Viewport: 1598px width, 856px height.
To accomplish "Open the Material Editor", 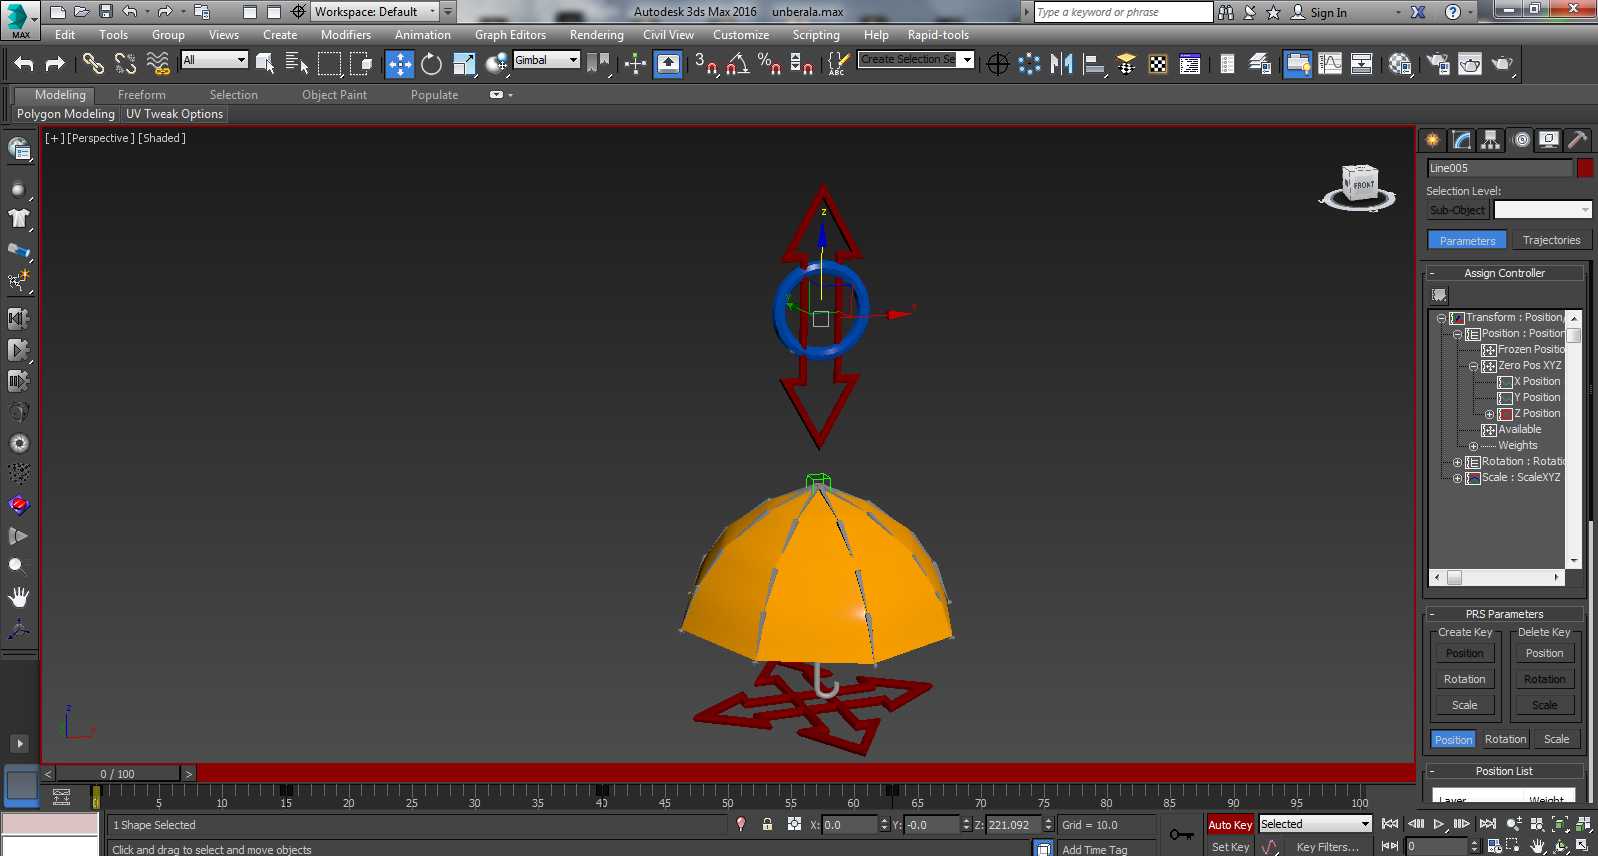I will tap(1400, 64).
